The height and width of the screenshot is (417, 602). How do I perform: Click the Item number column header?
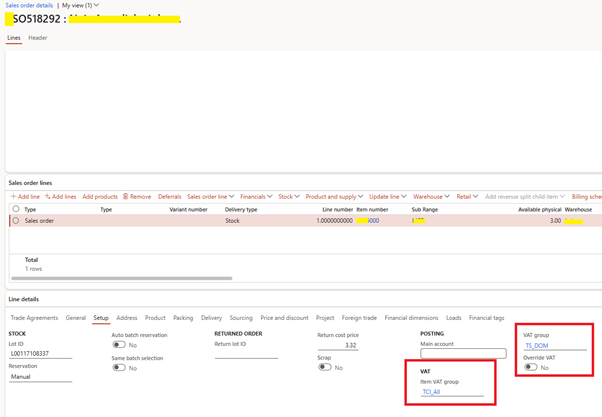pos(372,210)
